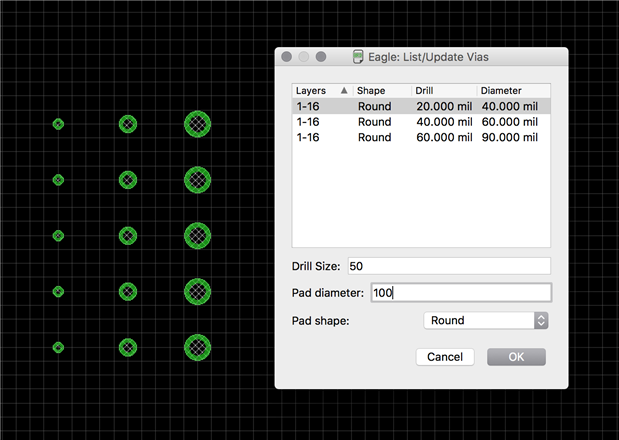Click into the Drill Size field
Screen dimensions: 619x440
tap(447, 266)
